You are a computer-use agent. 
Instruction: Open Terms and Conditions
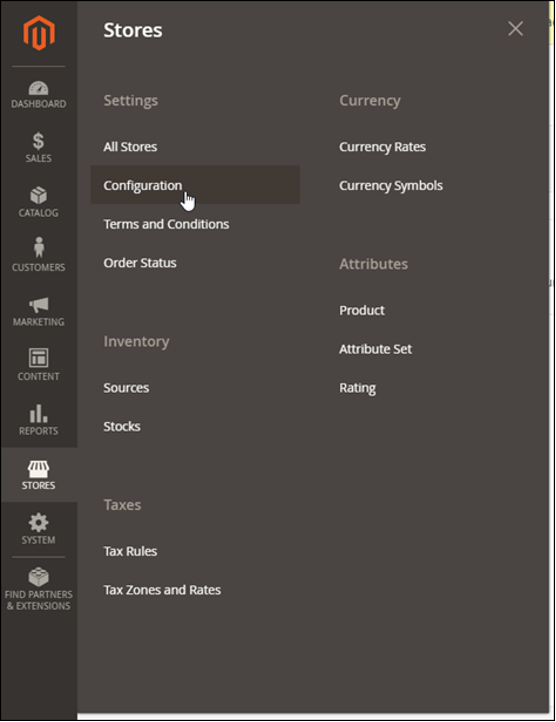point(166,224)
